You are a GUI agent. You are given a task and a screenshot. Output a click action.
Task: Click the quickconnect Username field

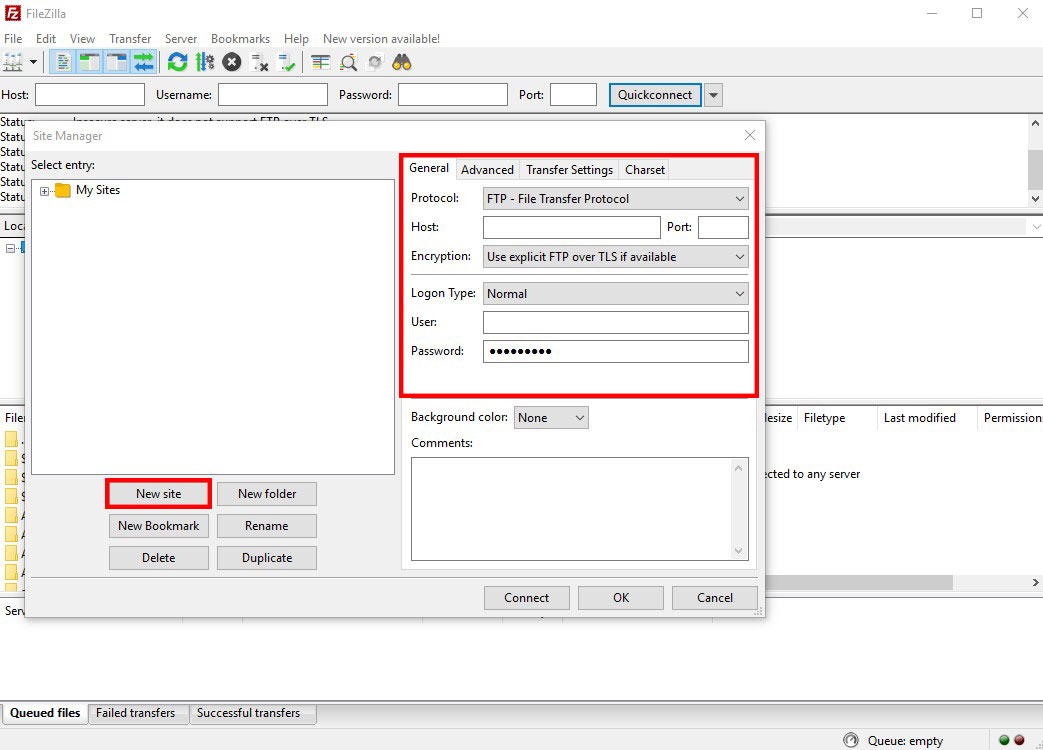[273, 94]
